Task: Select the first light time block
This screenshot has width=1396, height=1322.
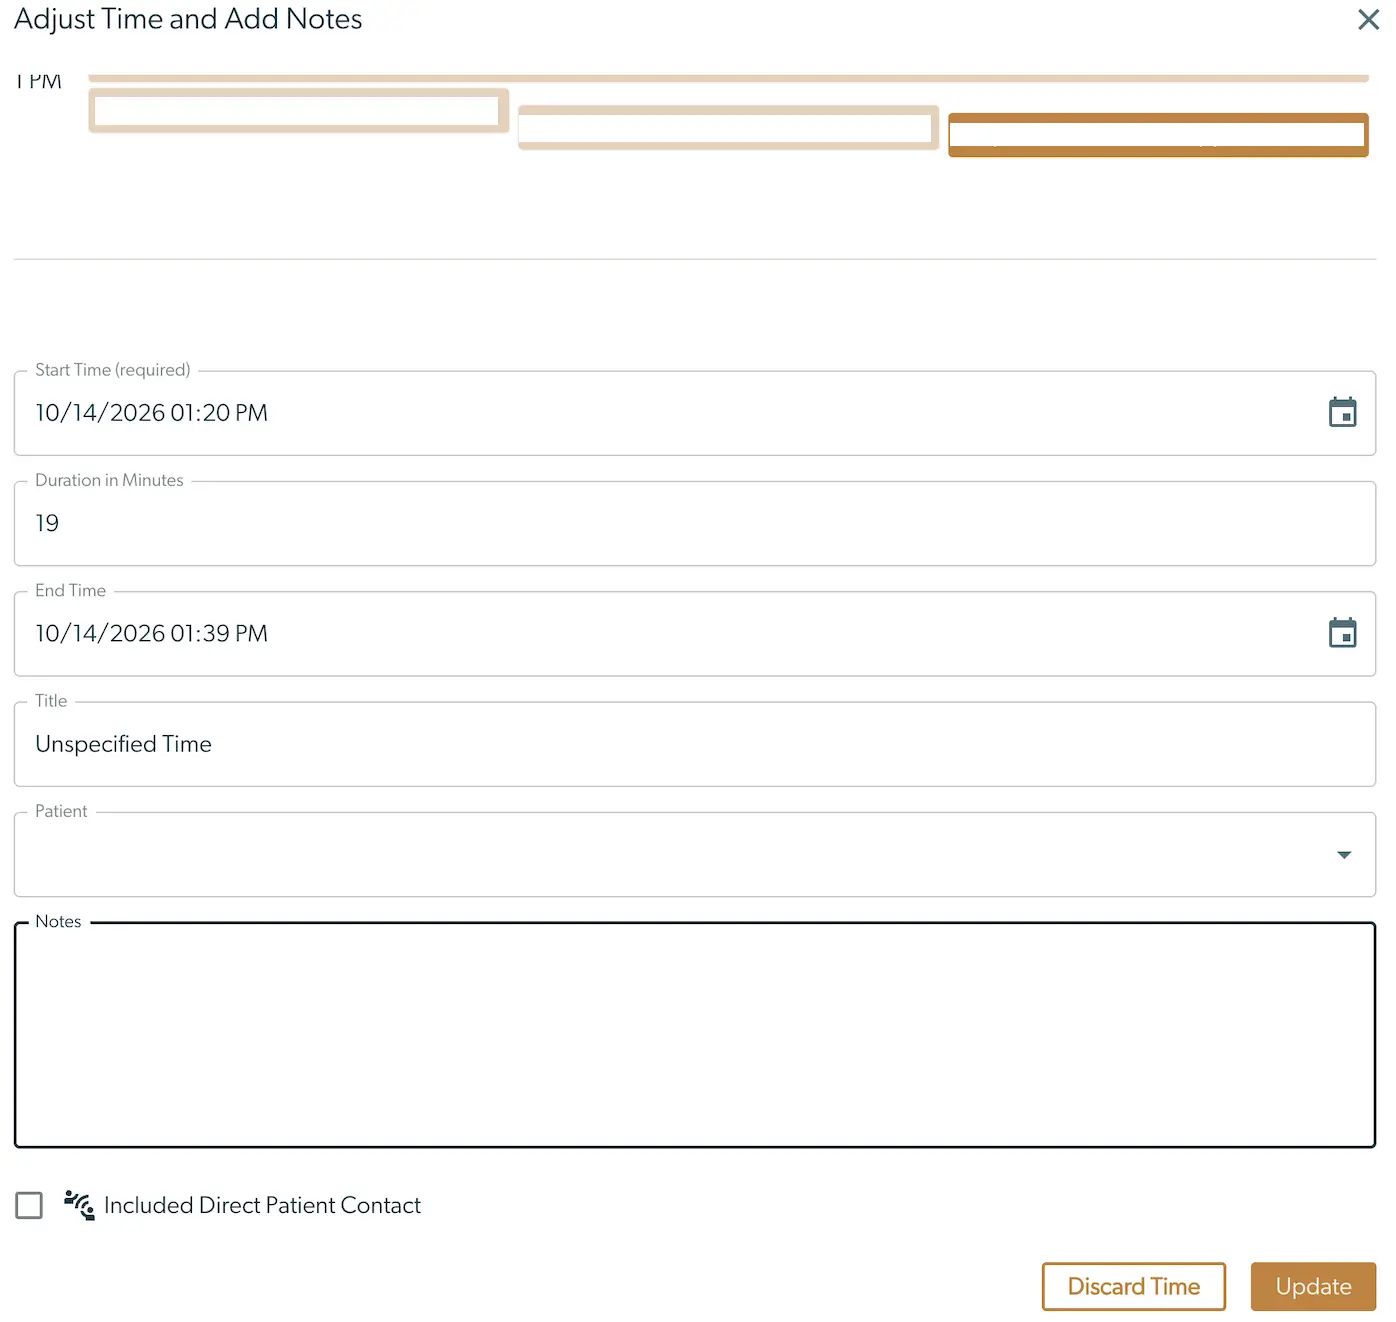Action: coord(298,111)
